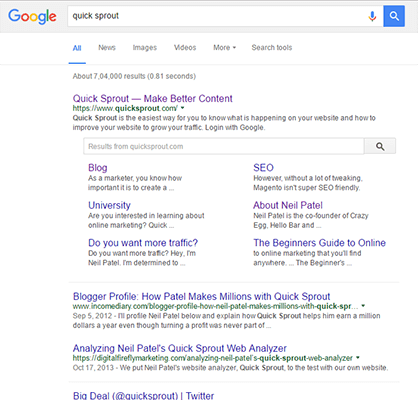Switch to the Images tab
Screen dimensions: 418x400
pos(145,48)
